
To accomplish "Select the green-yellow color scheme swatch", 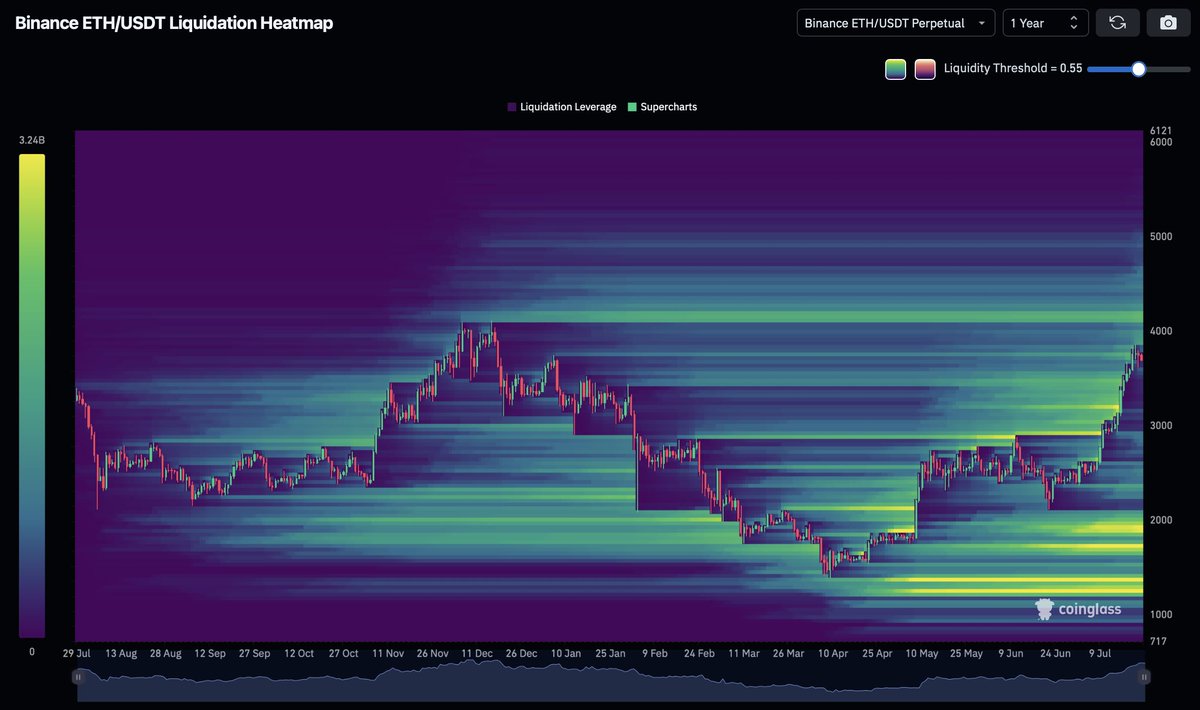I will click(895, 69).
